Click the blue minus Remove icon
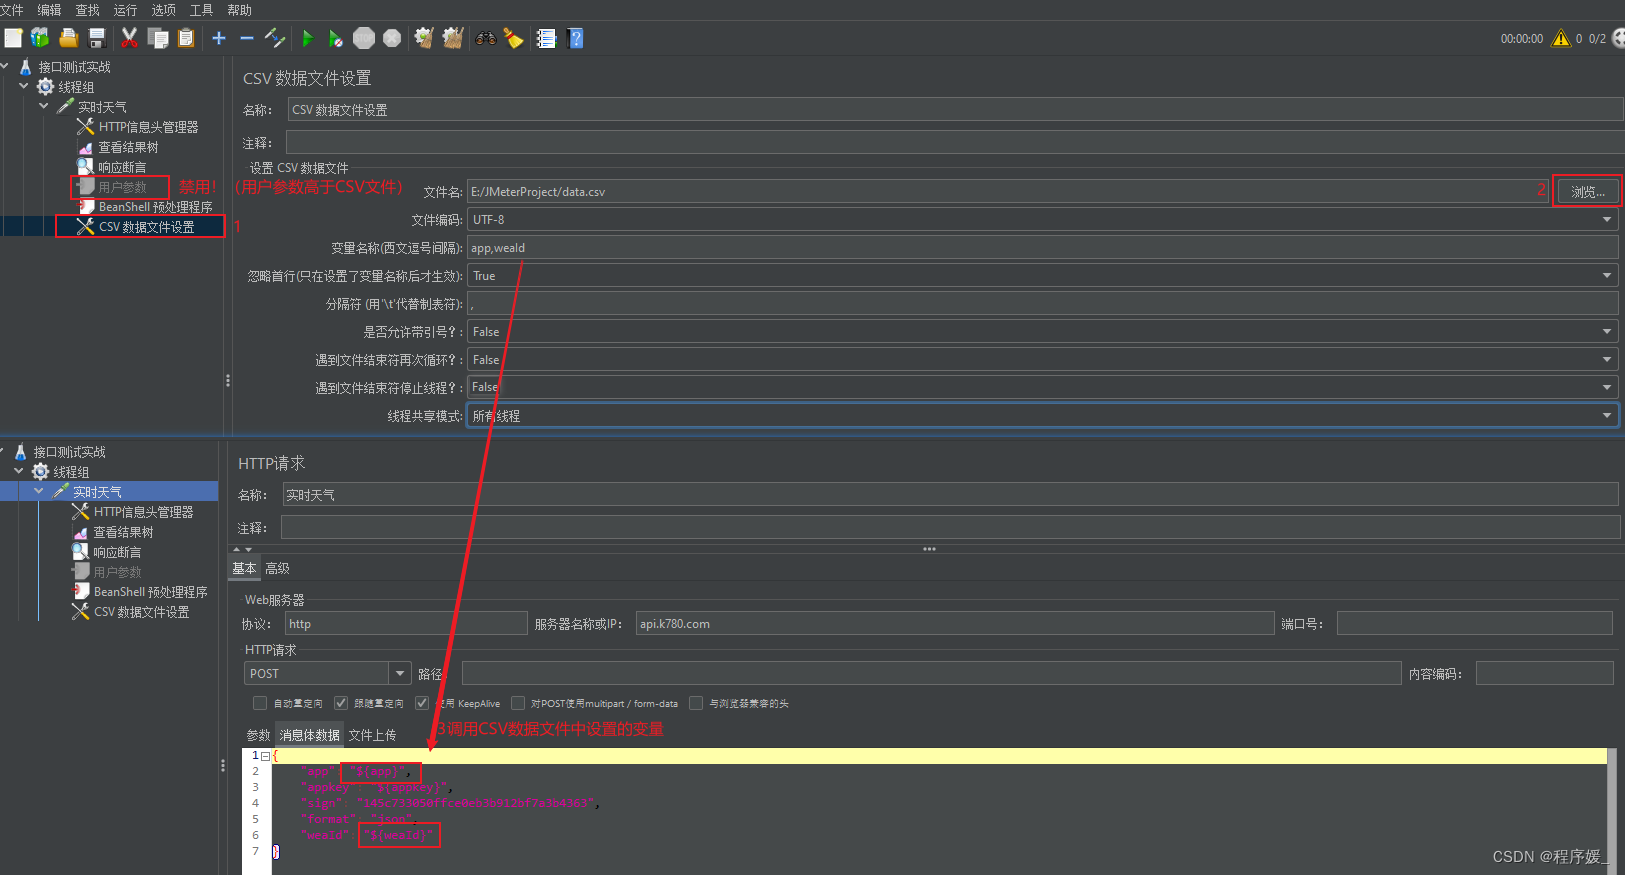Viewport: 1625px width, 875px height. click(x=247, y=38)
